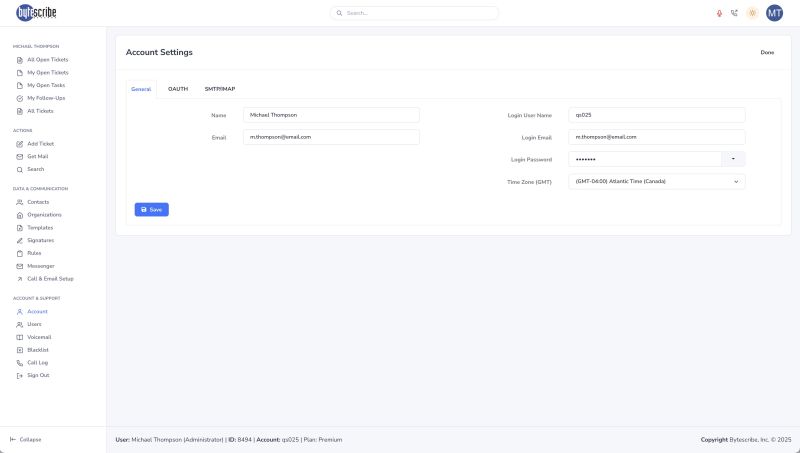Image resolution: width=800 pixels, height=453 pixels.
Task: Switch to the SMTP/IMAP tab
Action: coord(219,89)
